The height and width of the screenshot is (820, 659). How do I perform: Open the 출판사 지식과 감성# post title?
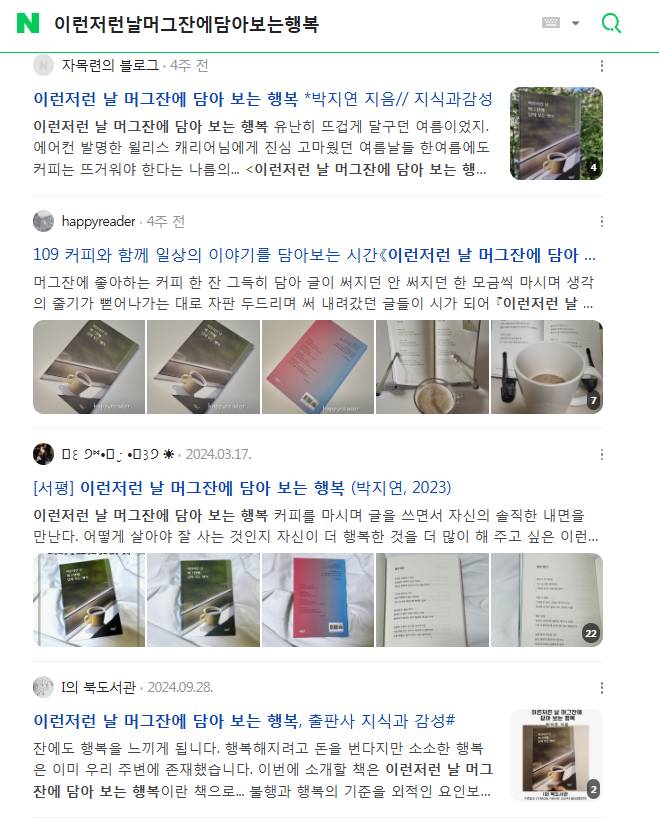click(x=244, y=721)
